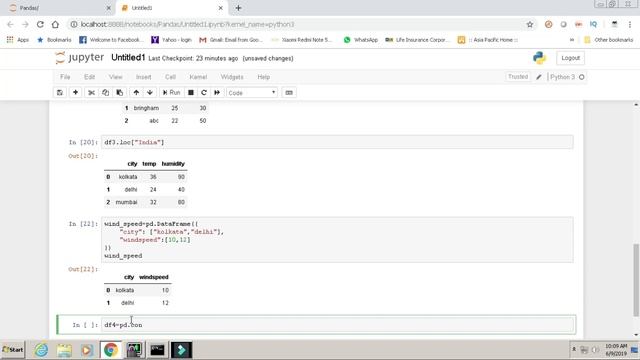Show more bookmarks chevron
Screen dimensions: 640x360
point(571,40)
